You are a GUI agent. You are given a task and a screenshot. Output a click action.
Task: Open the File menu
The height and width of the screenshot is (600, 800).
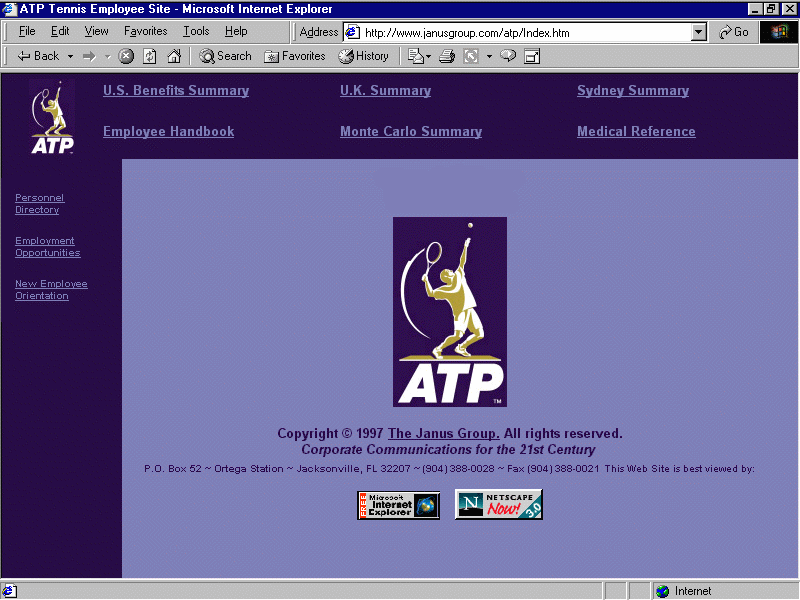point(27,32)
